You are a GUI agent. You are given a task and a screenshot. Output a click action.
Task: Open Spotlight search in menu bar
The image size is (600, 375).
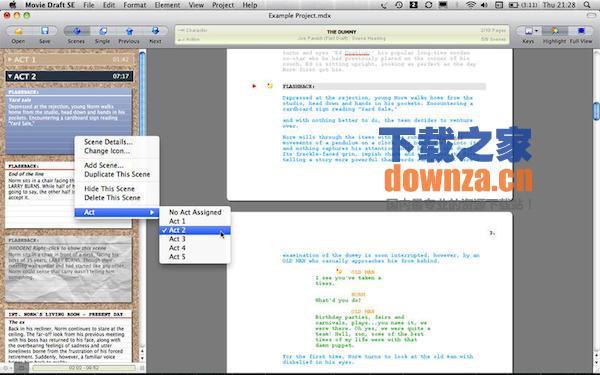click(587, 5)
